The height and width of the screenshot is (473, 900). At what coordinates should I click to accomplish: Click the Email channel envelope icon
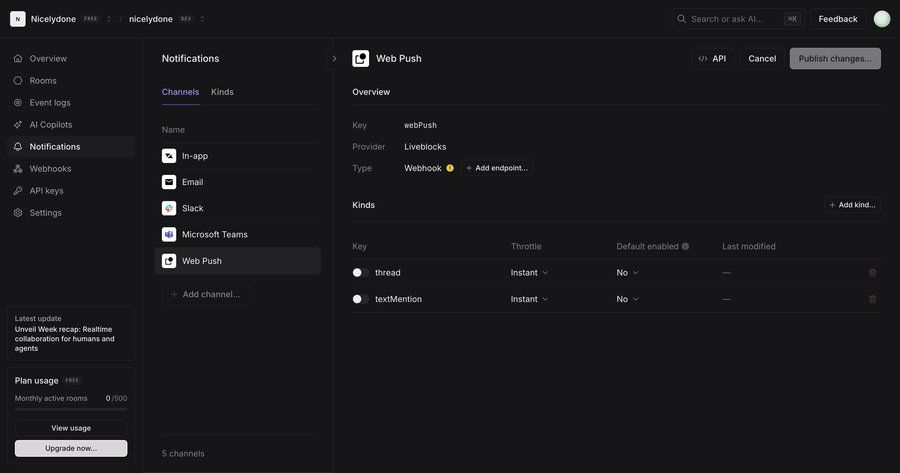pyautogui.click(x=169, y=182)
